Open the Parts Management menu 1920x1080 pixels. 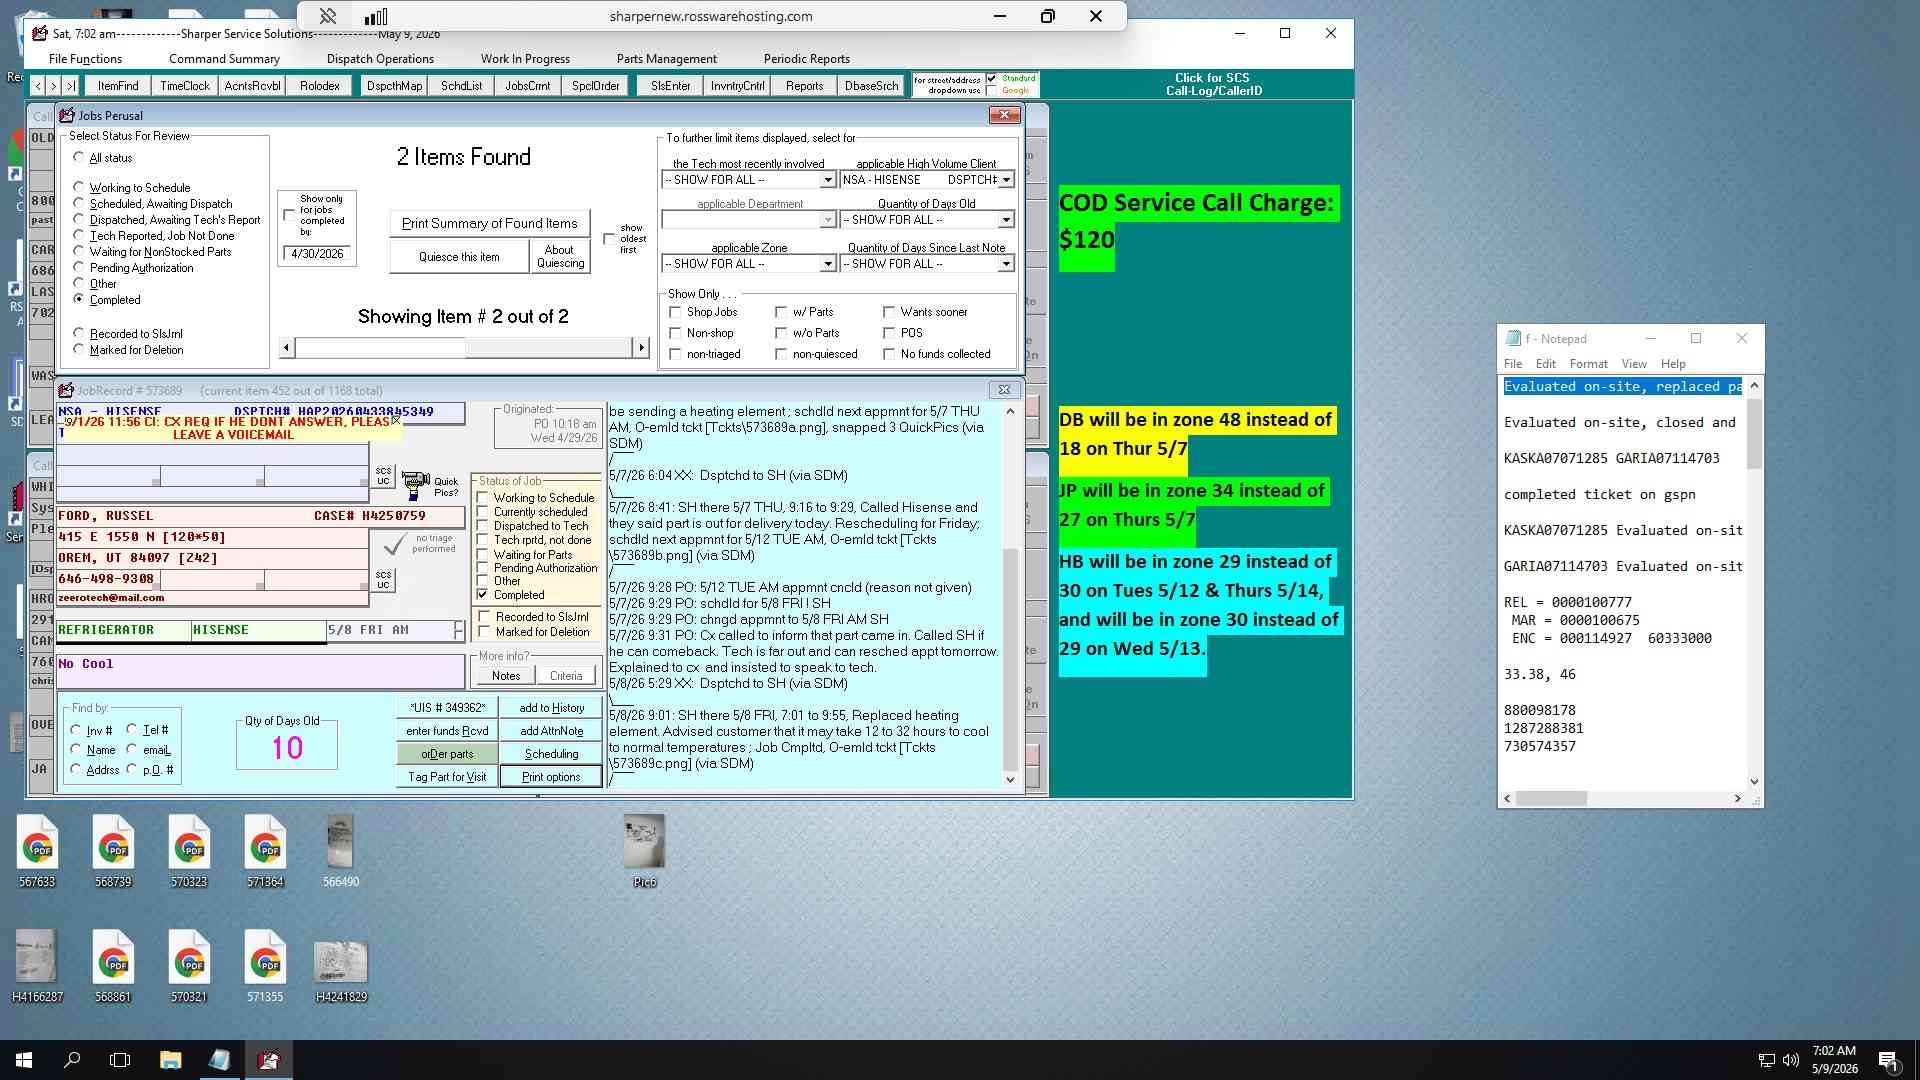[x=666, y=59]
